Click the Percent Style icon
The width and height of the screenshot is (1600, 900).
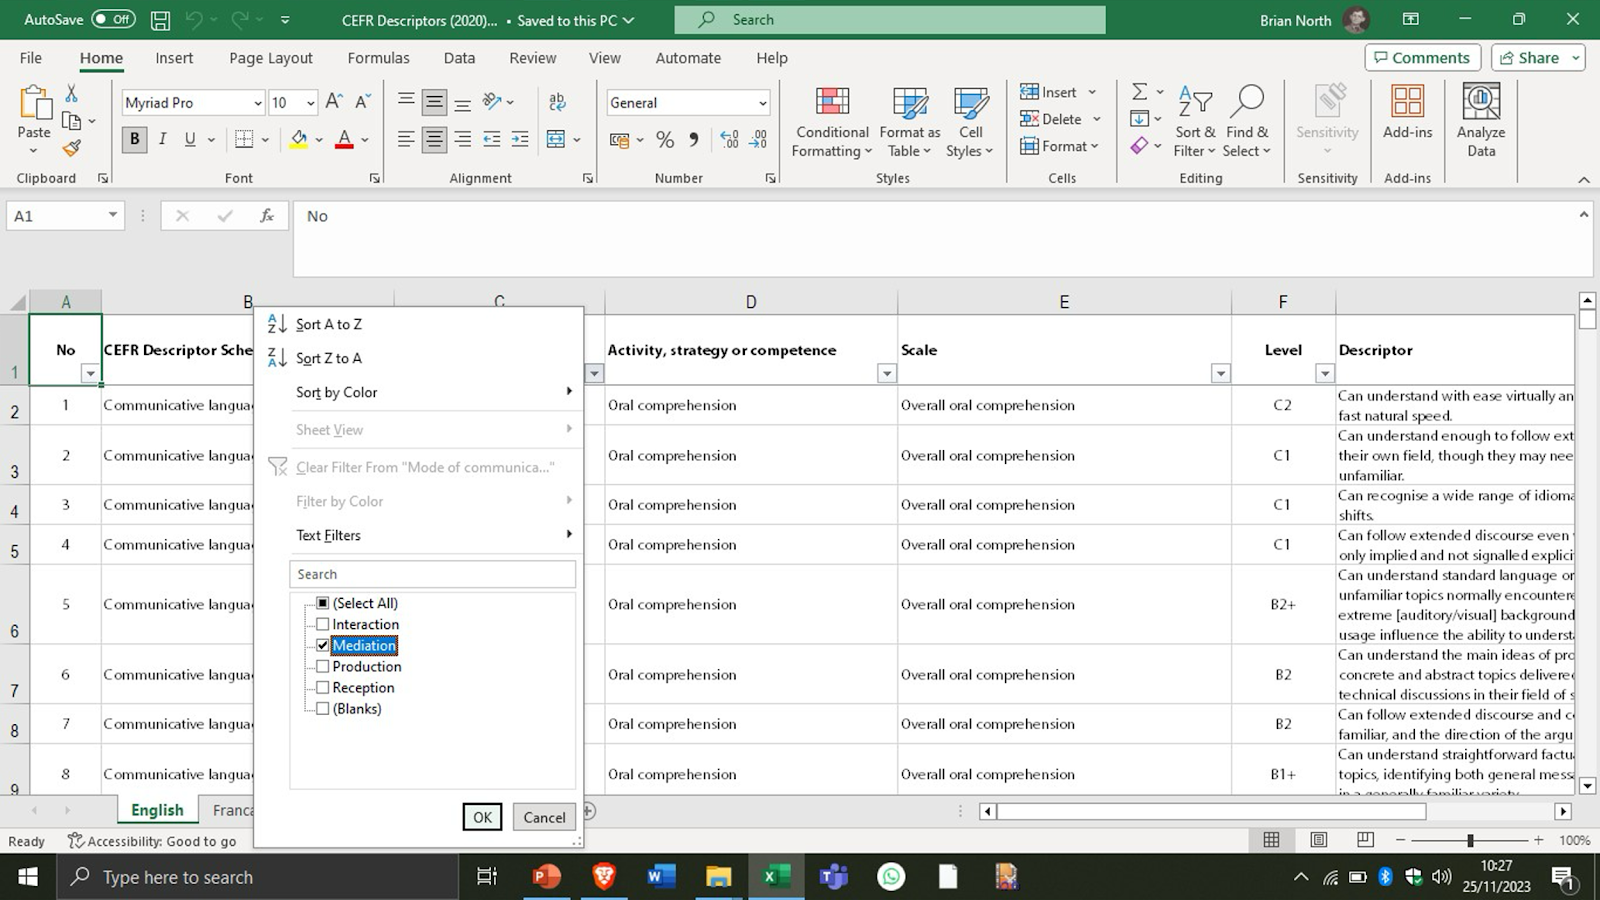pyautogui.click(x=665, y=140)
